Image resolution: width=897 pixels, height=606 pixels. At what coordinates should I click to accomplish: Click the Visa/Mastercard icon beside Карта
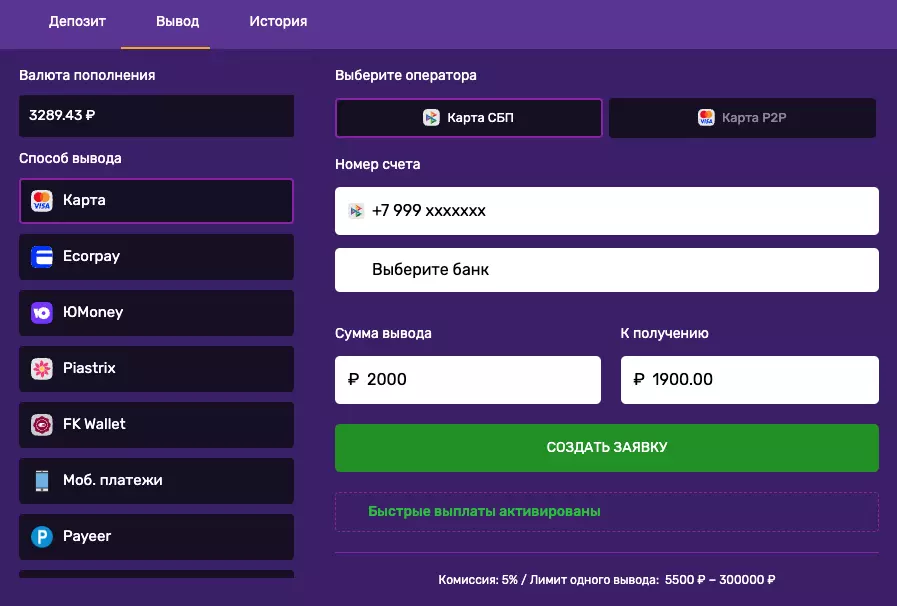coord(41,201)
